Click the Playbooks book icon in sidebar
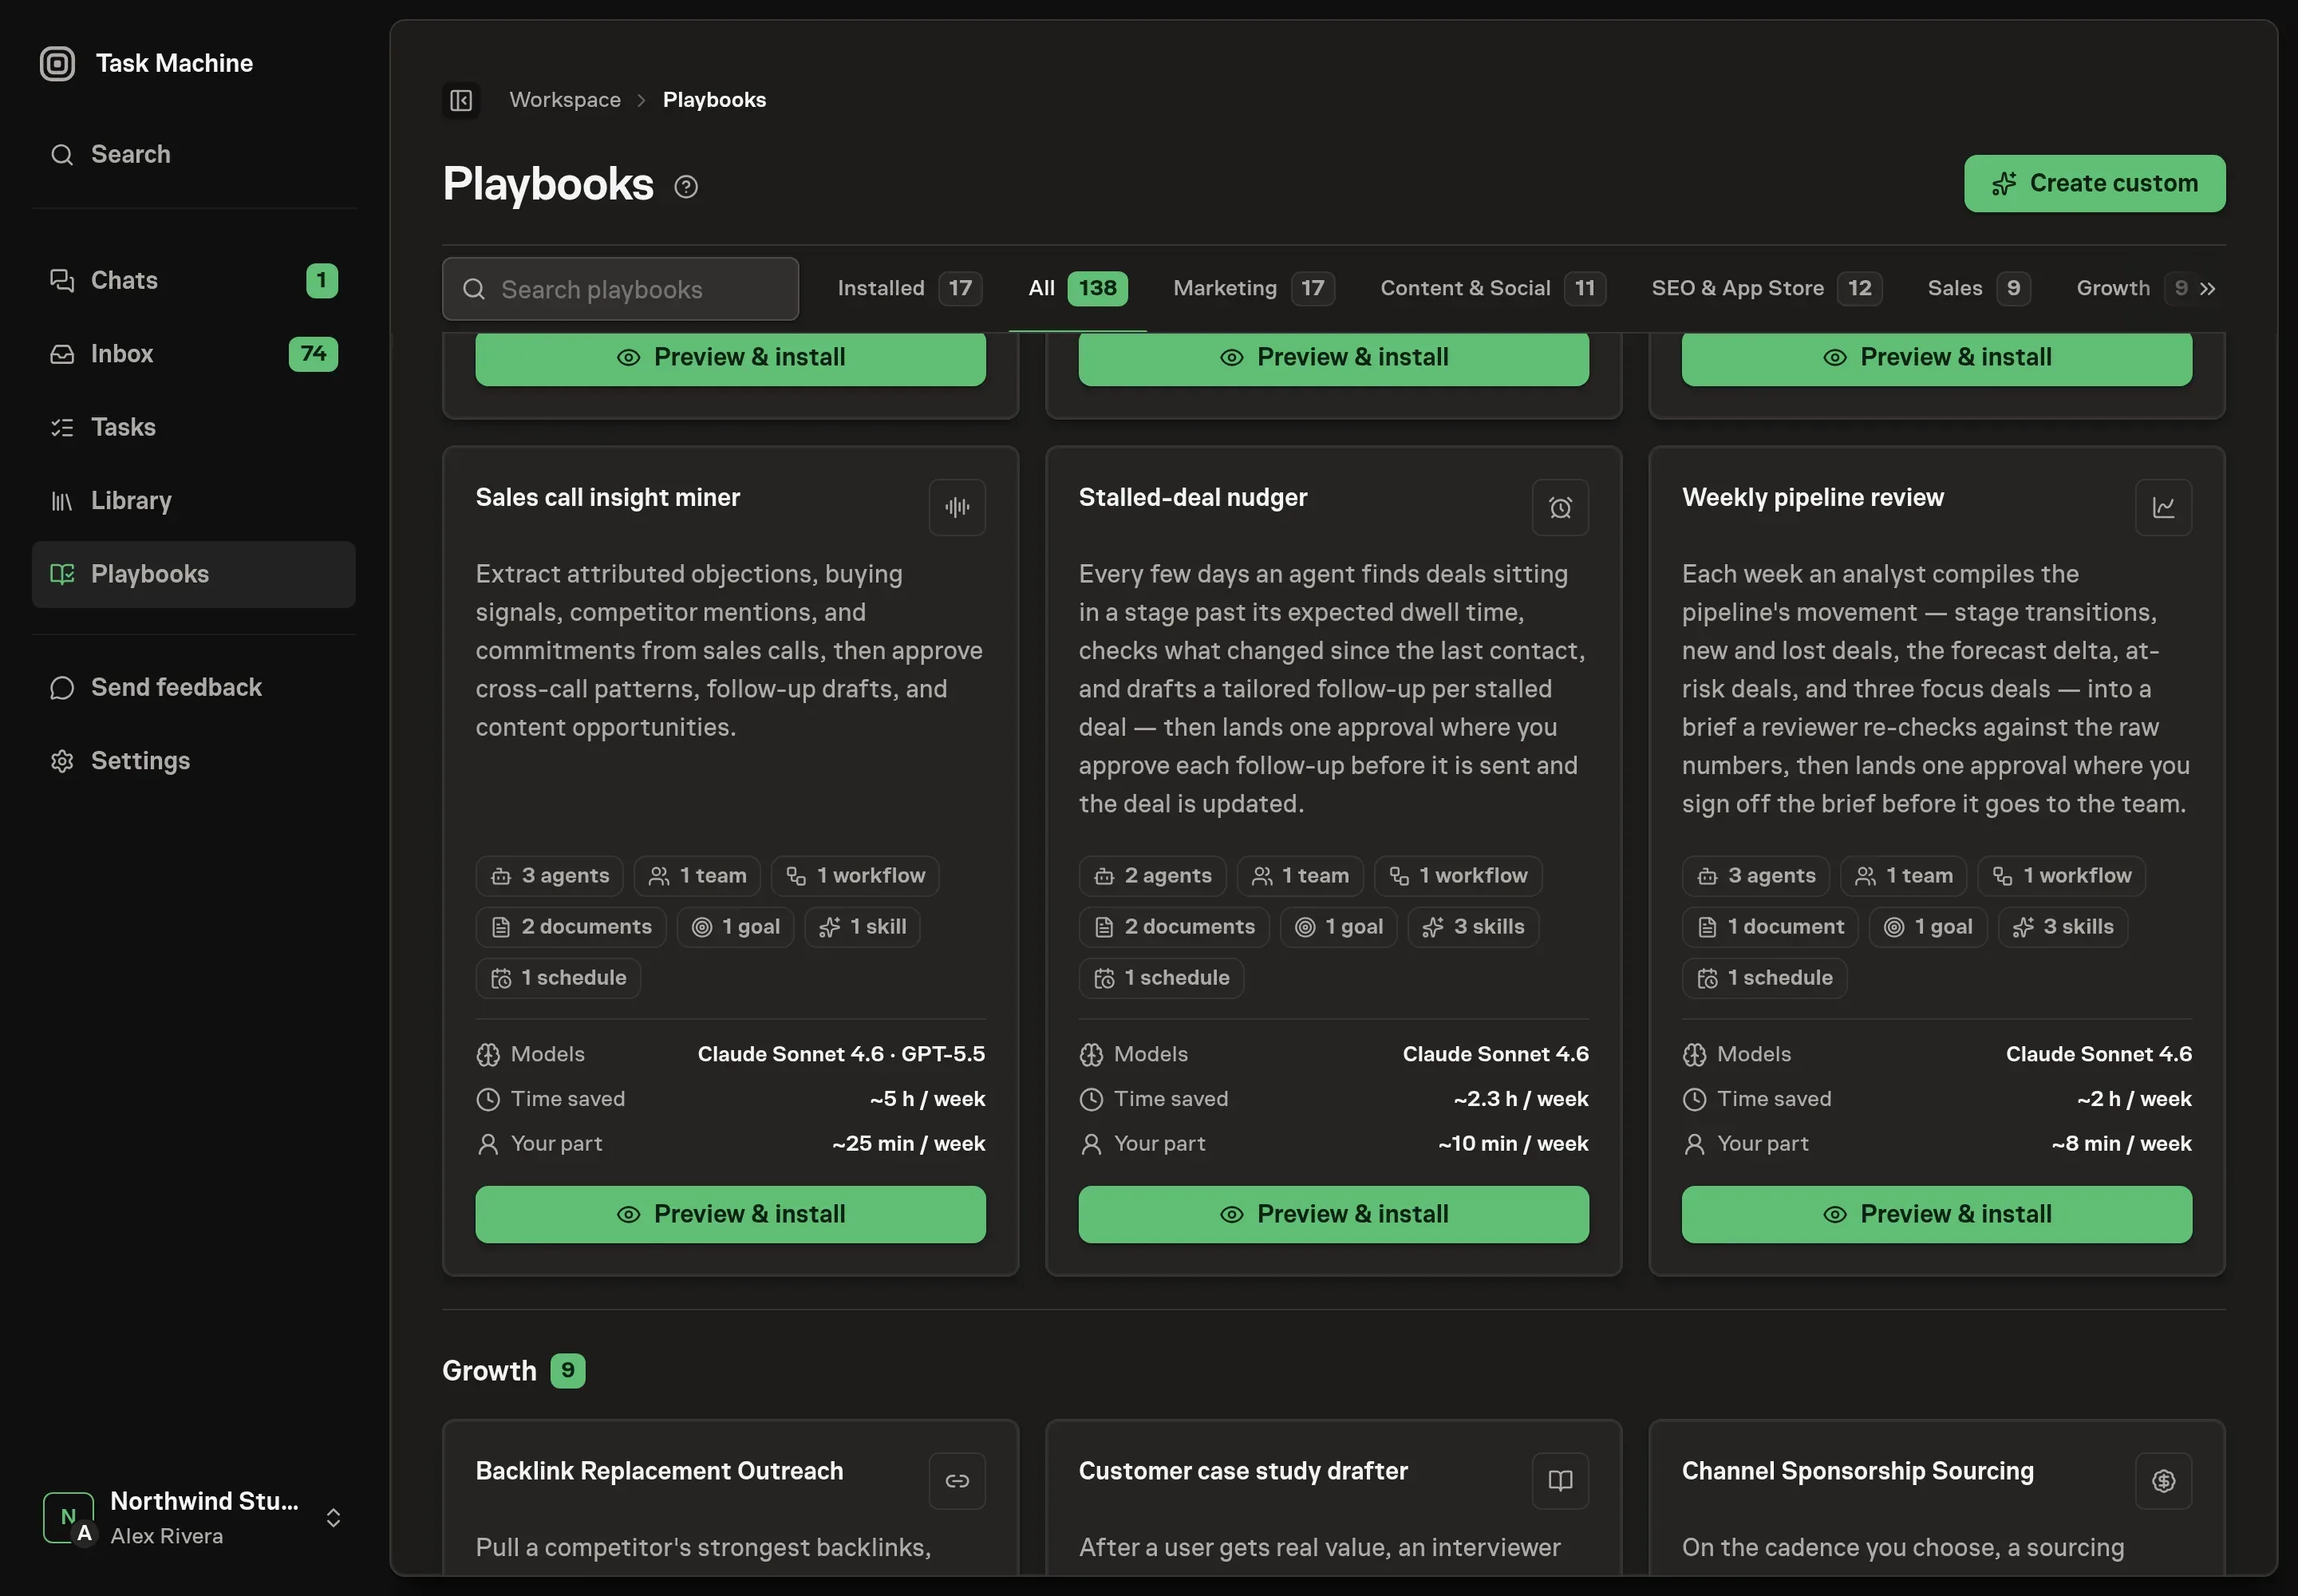Image resolution: width=2298 pixels, height=1596 pixels. 62,574
